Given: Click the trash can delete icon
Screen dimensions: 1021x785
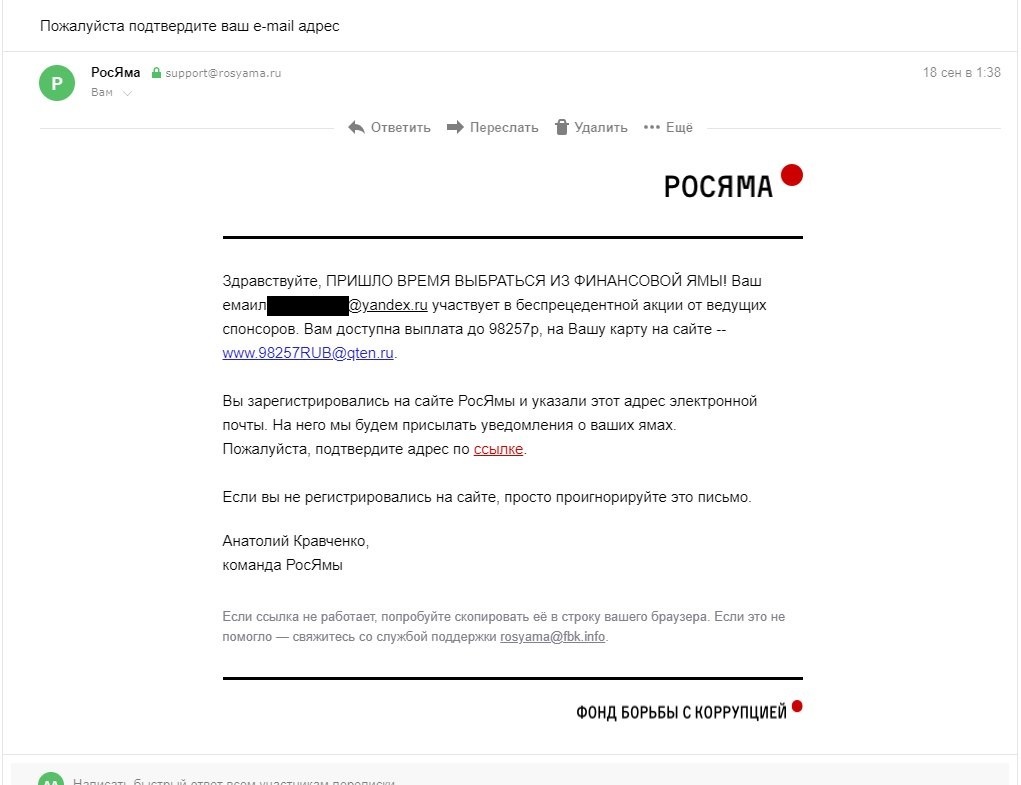Looking at the screenshot, I should [562, 127].
